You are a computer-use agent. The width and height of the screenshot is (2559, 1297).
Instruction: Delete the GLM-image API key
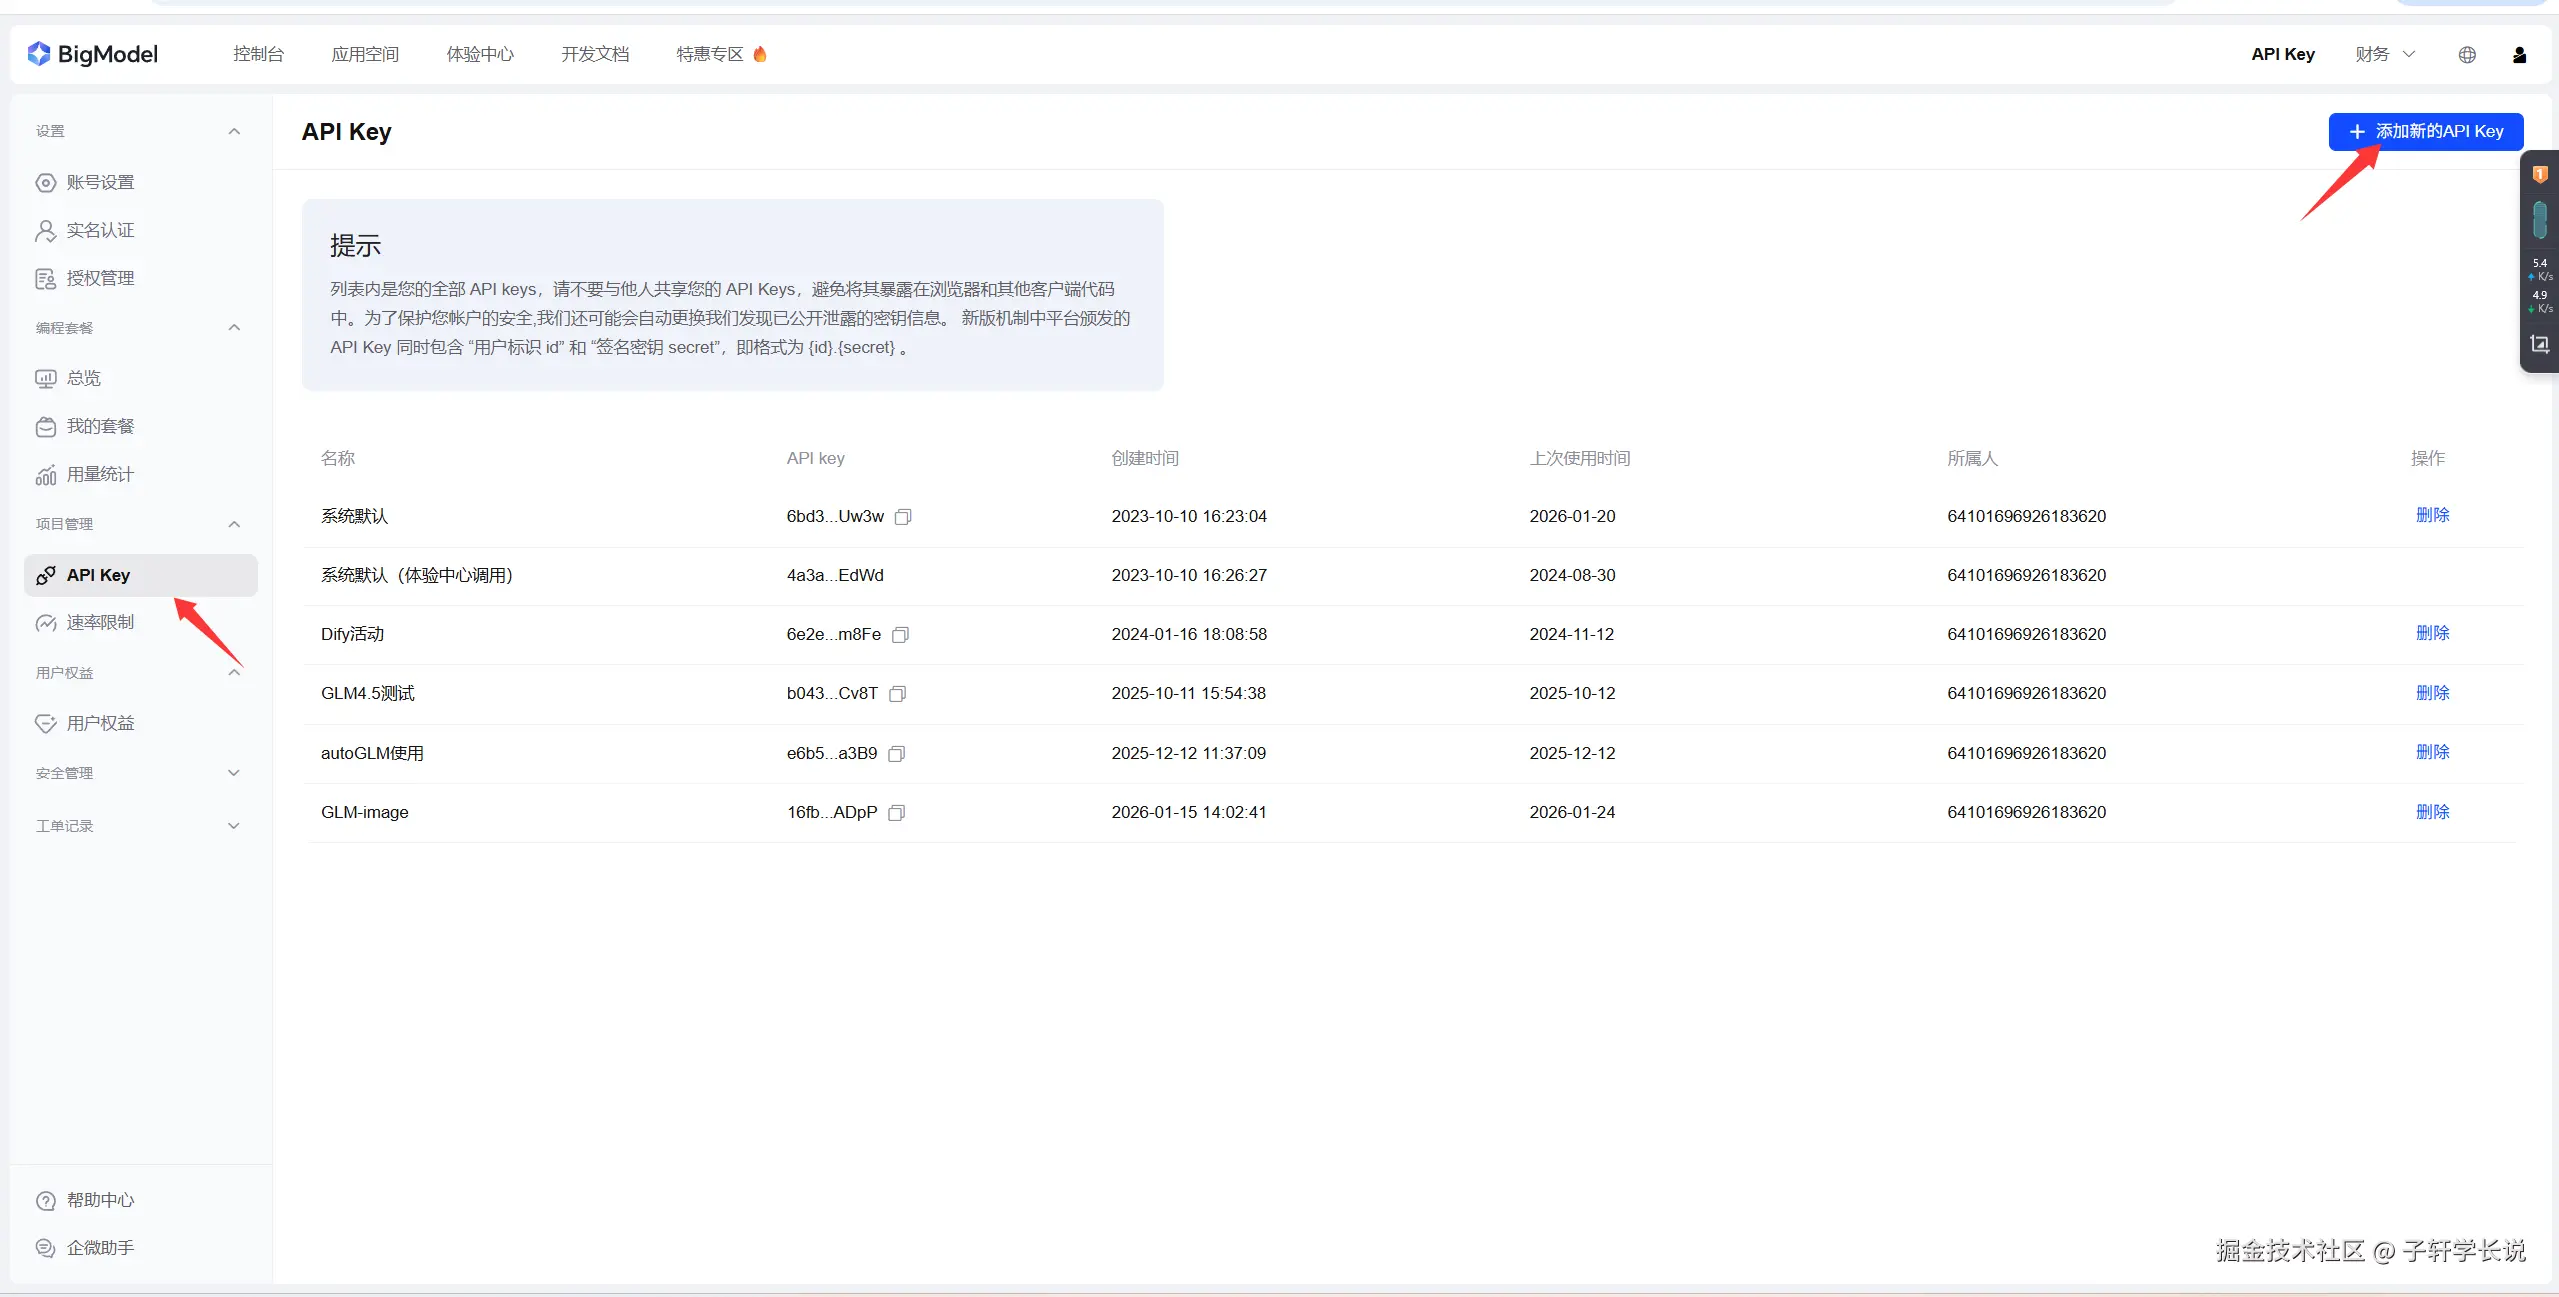click(x=2432, y=812)
